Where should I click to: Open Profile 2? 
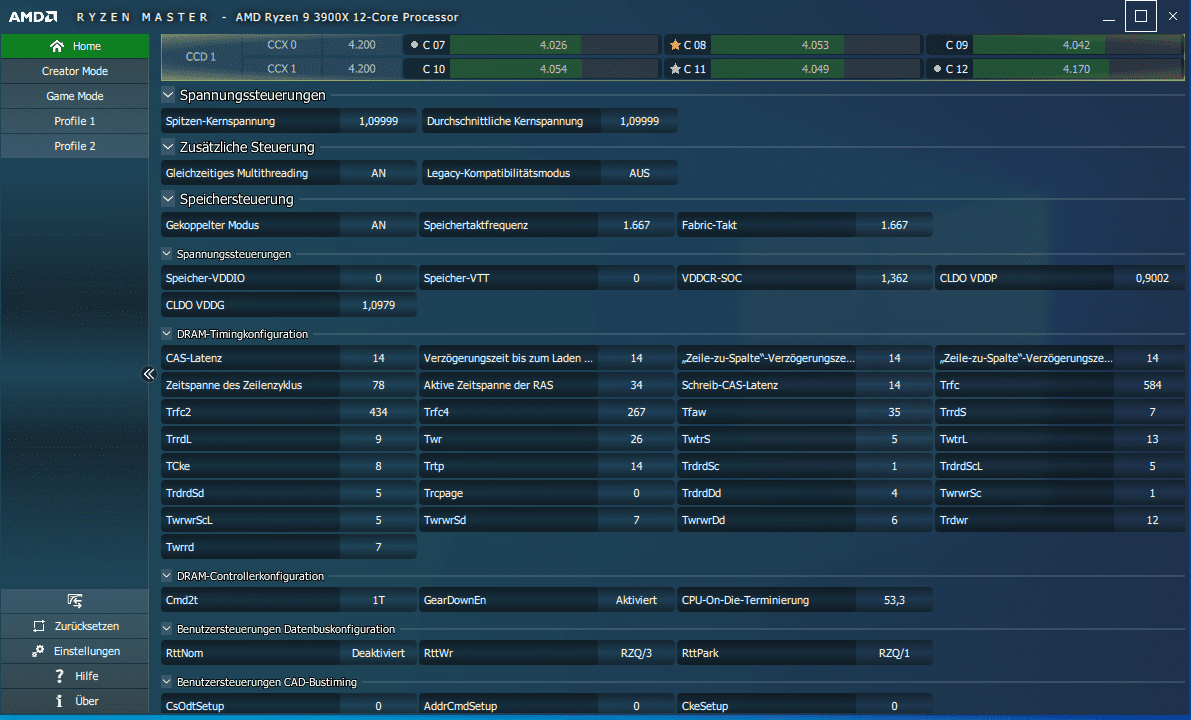pyautogui.click(x=74, y=146)
